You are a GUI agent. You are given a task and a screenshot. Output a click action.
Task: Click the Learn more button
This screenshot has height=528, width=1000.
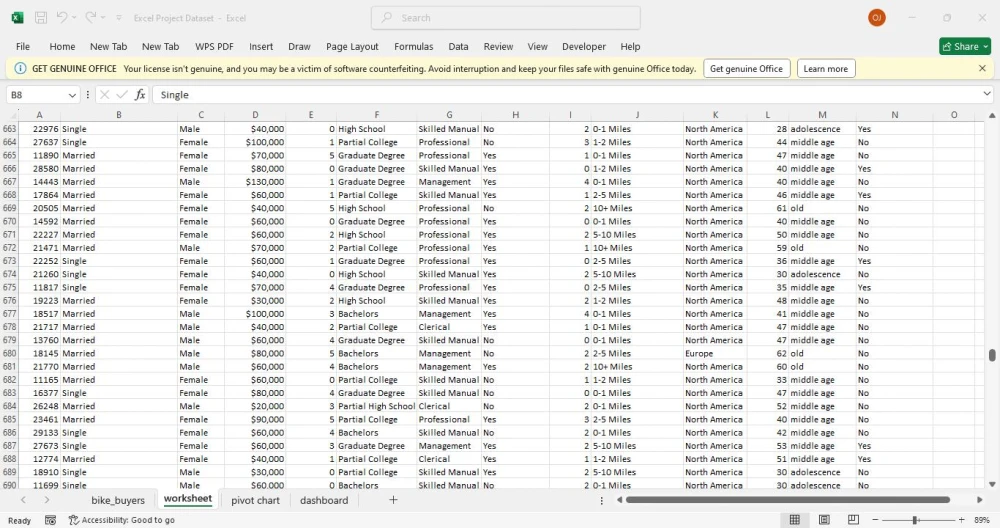click(x=825, y=69)
